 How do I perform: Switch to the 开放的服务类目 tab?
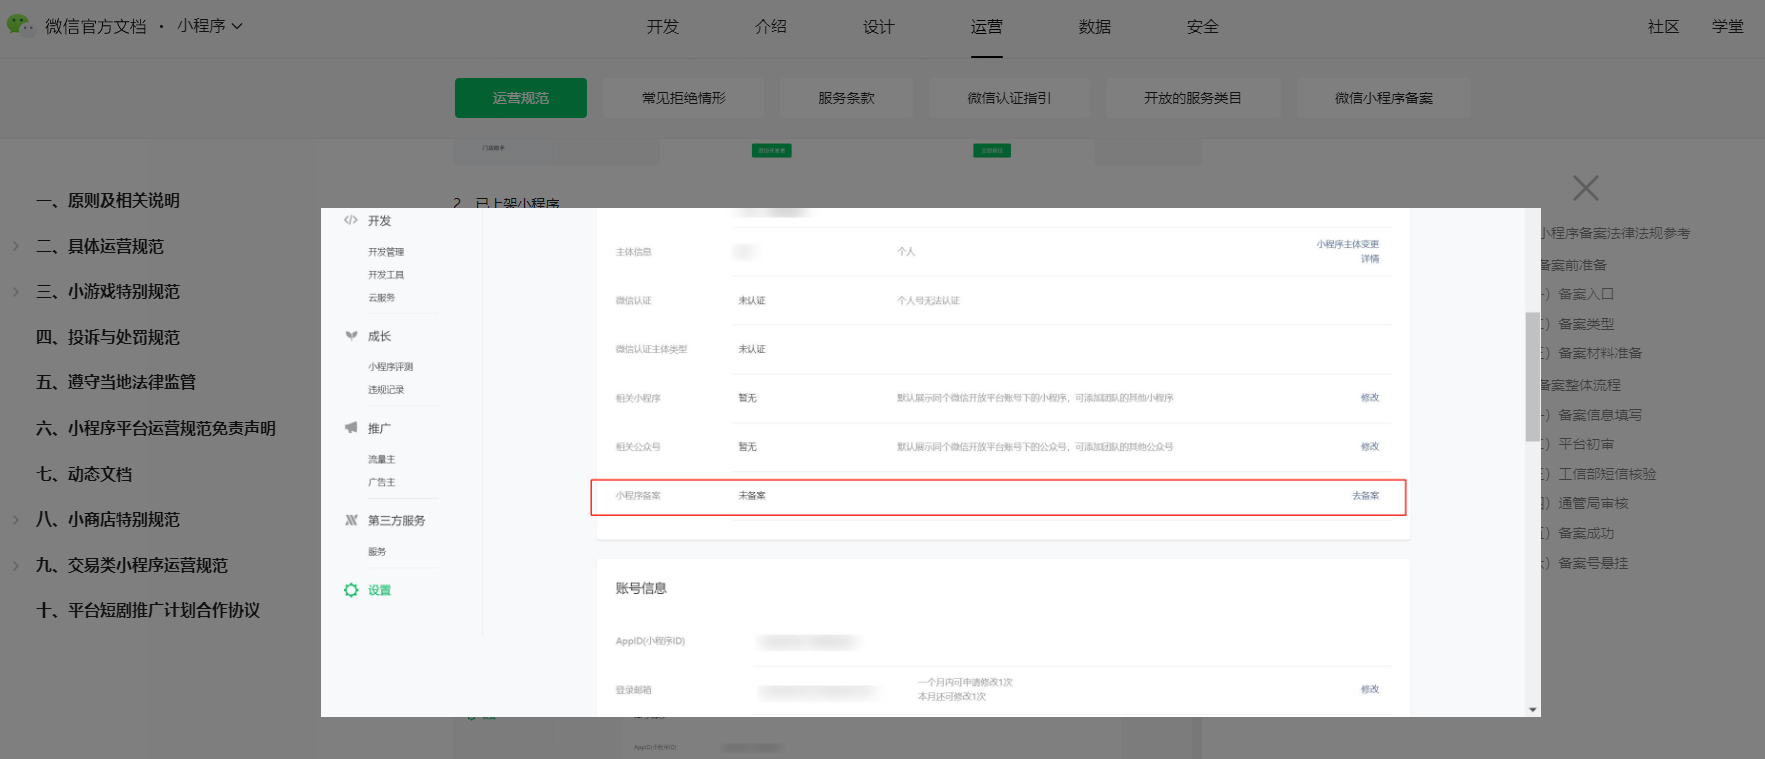pyautogui.click(x=1193, y=98)
